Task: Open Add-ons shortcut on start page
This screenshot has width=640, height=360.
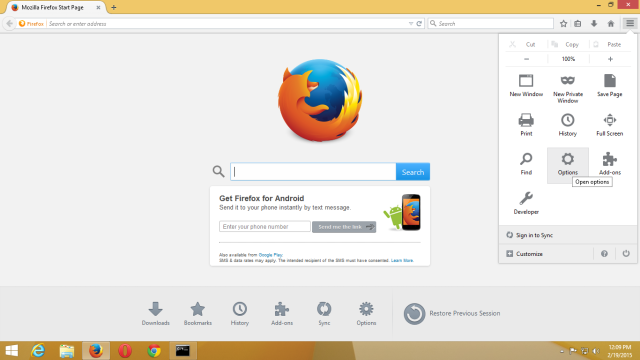Action: [x=282, y=313]
